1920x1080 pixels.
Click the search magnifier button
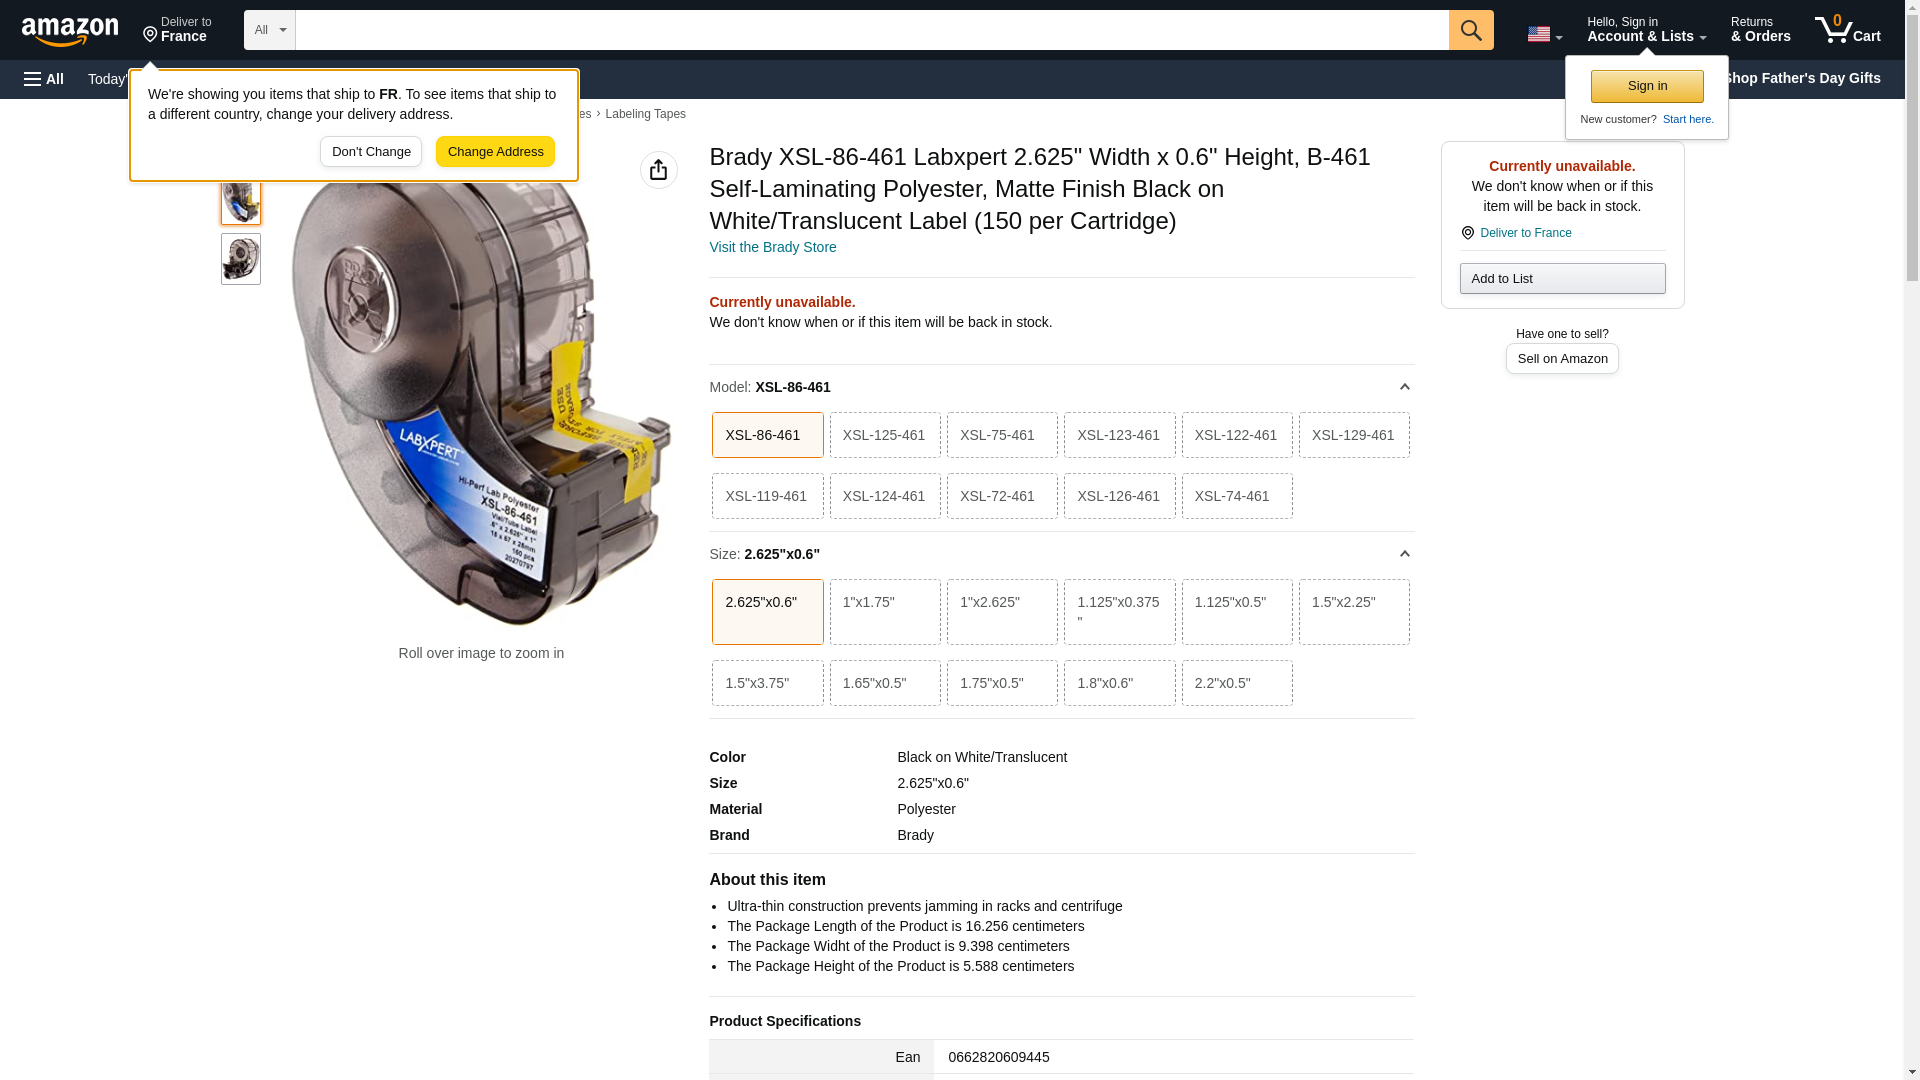[1470, 30]
